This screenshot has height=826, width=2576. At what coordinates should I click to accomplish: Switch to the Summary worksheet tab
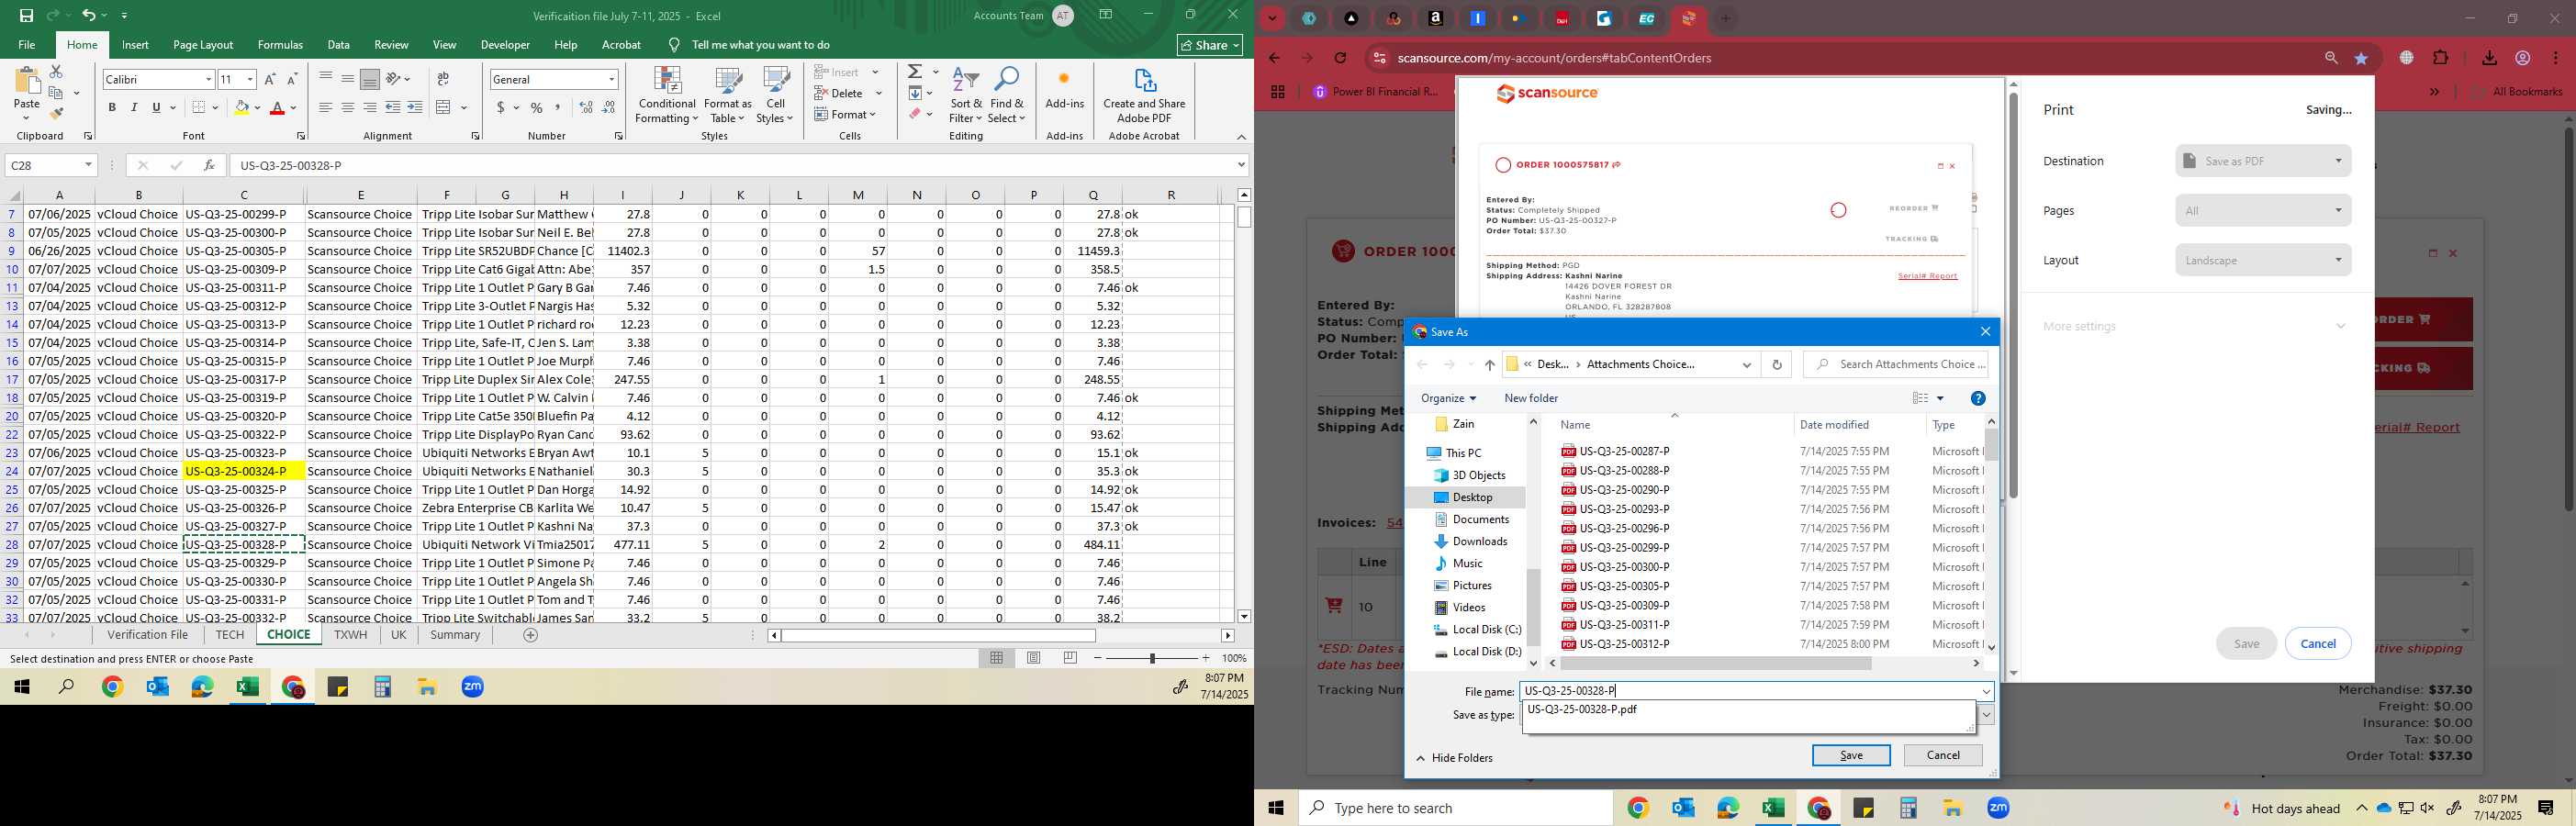tap(455, 635)
